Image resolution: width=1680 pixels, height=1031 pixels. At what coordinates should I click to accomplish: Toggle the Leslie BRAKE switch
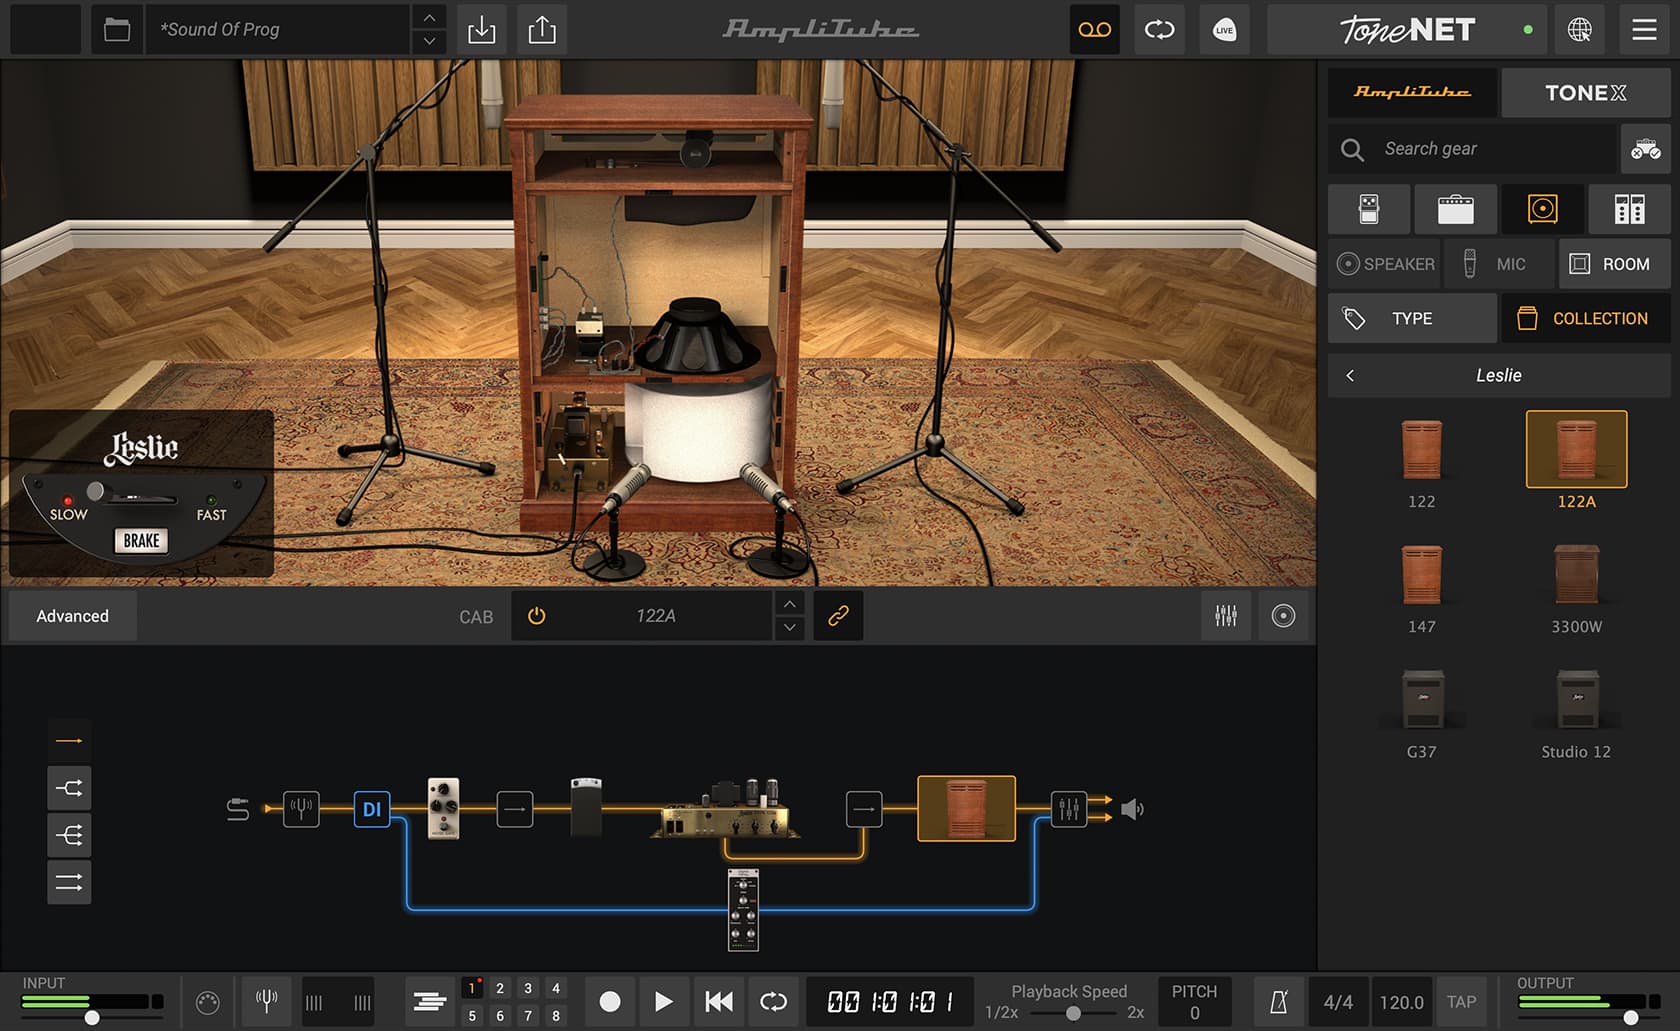(141, 541)
